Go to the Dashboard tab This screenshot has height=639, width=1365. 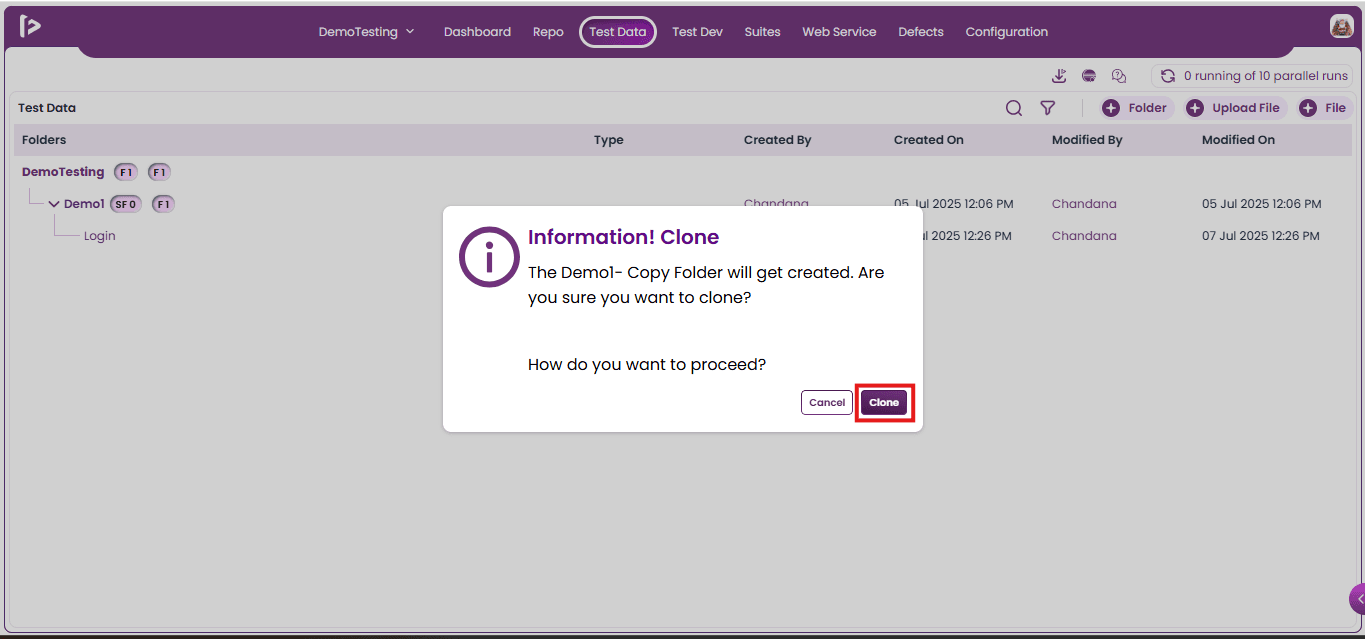click(x=477, y=32)
